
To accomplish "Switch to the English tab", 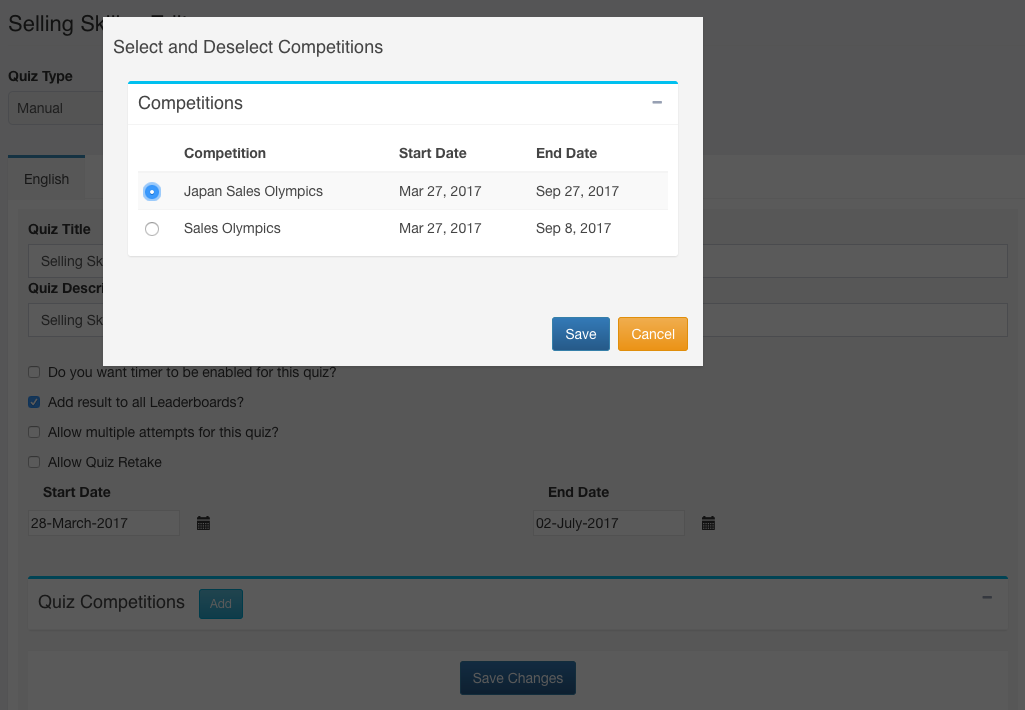I will click(46, 179).
